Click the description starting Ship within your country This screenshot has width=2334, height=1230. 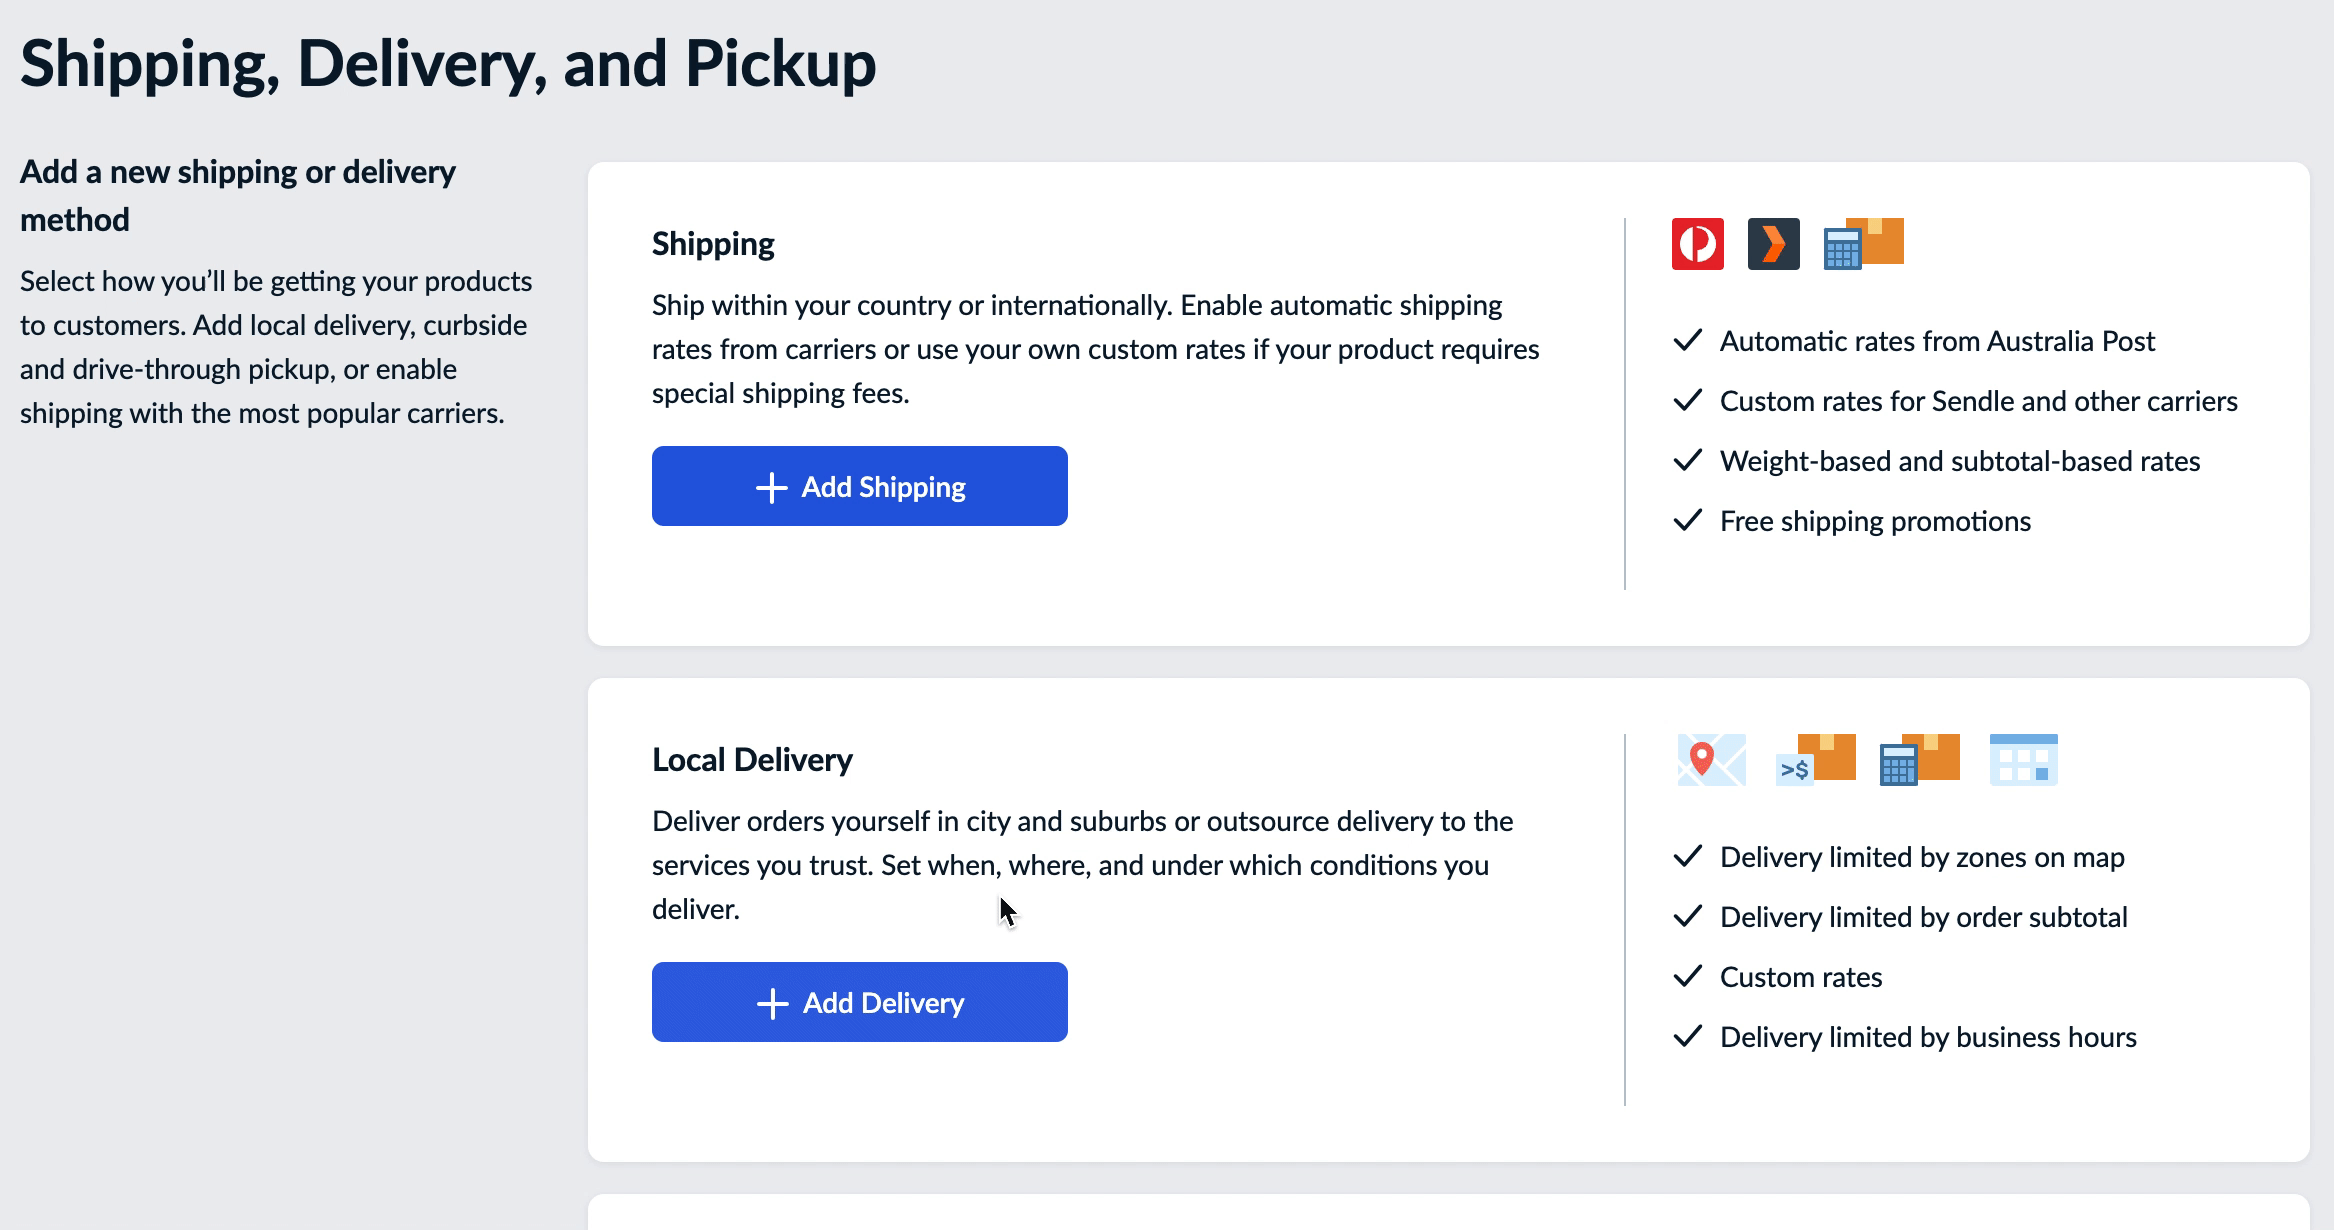coord(1096,349)
